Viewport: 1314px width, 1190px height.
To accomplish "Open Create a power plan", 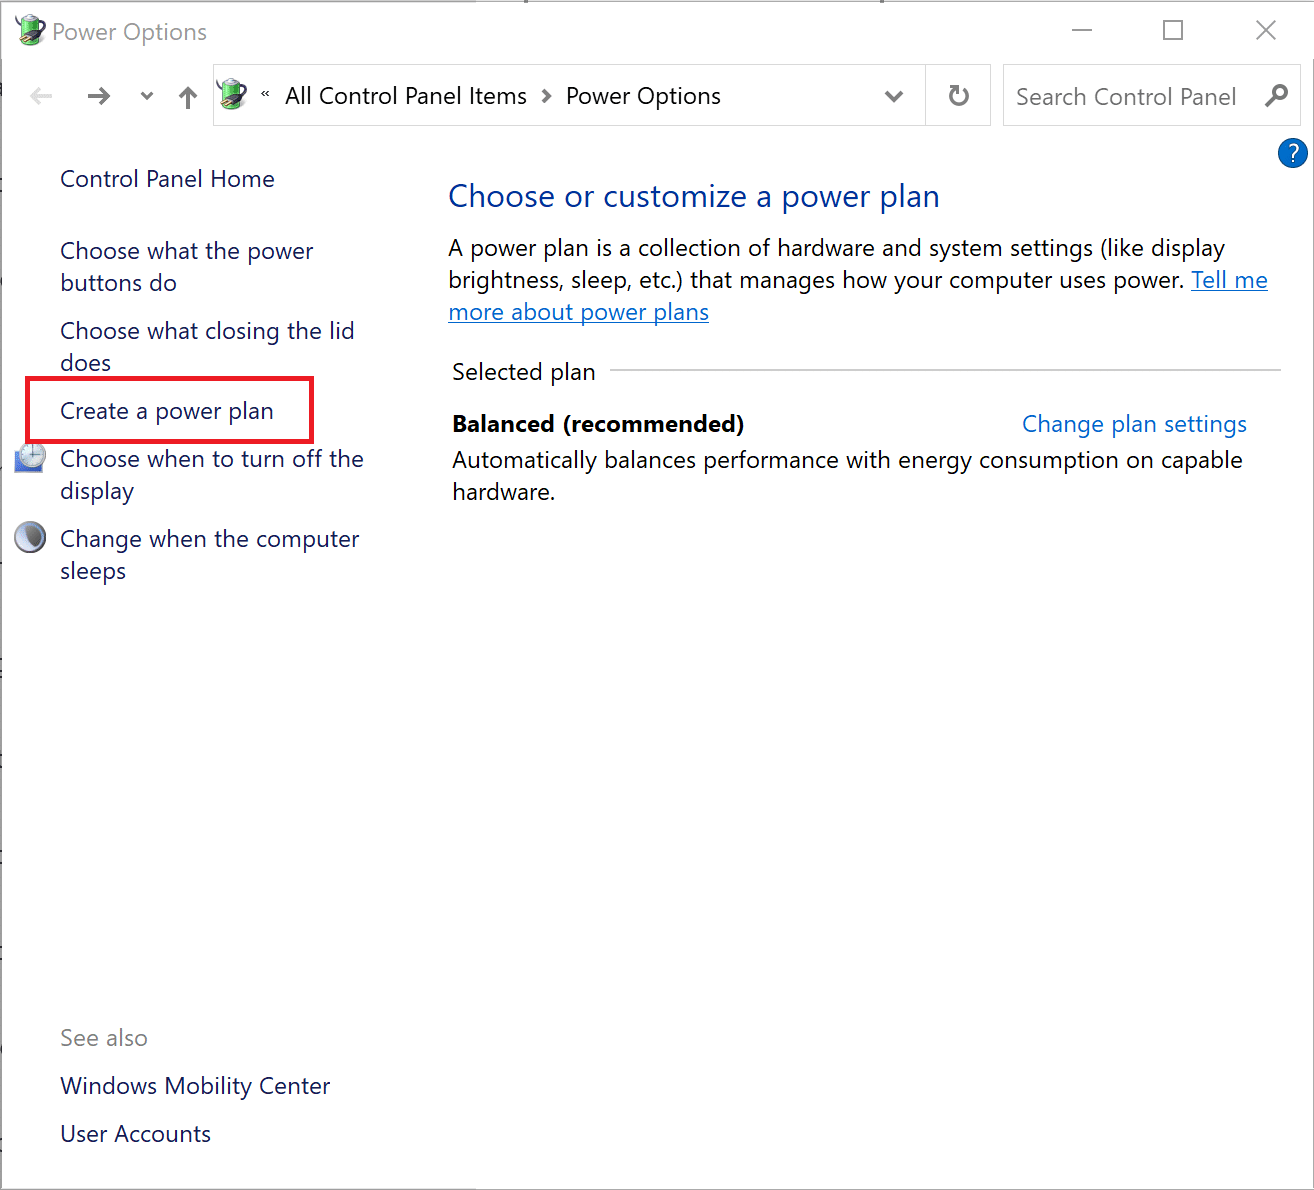I will tap(167, 411).
